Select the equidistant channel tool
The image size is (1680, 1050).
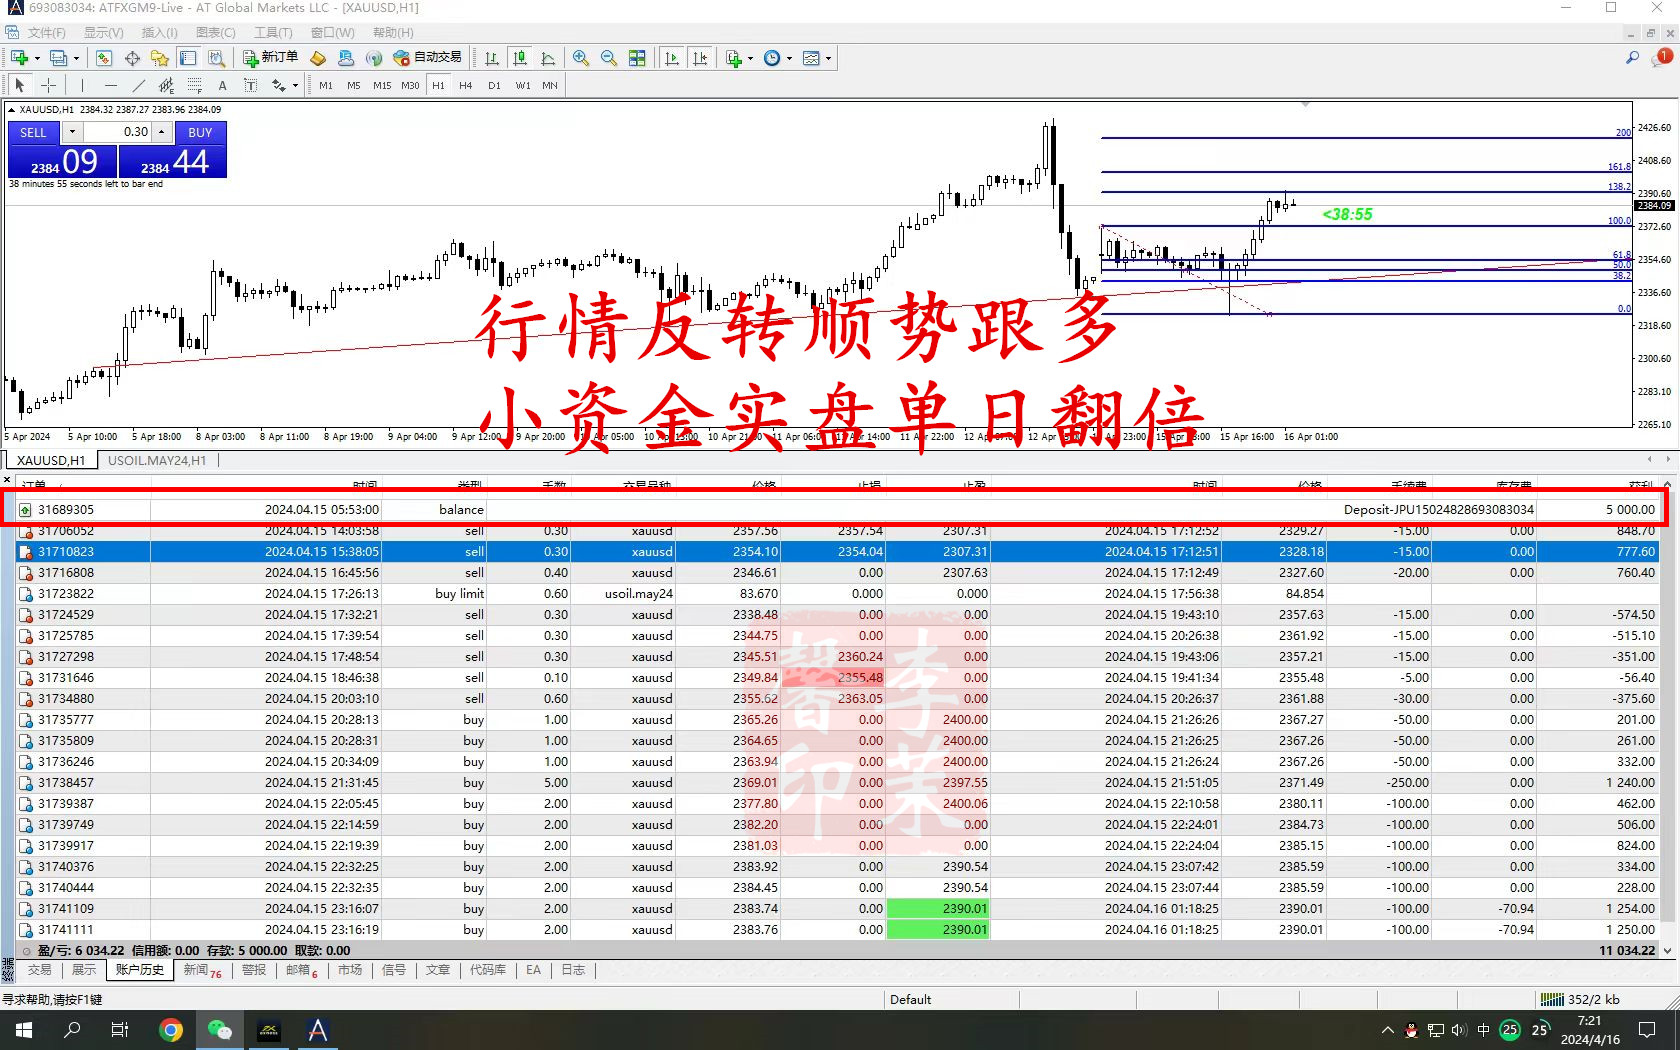click(x=166, y=85)
